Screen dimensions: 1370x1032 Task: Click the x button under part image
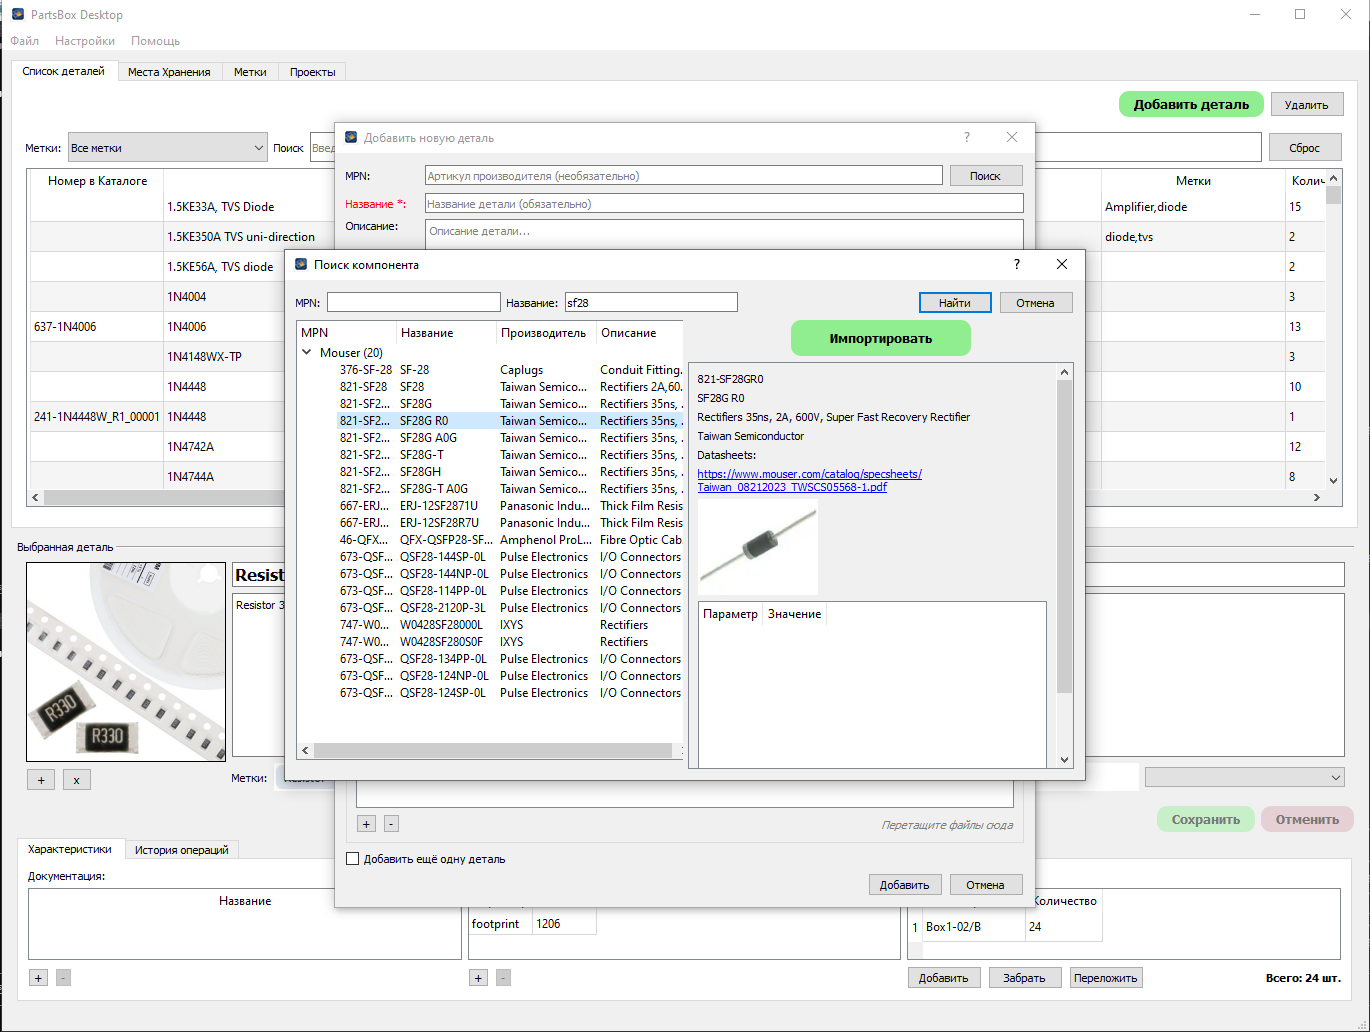(x=77, y=780)
